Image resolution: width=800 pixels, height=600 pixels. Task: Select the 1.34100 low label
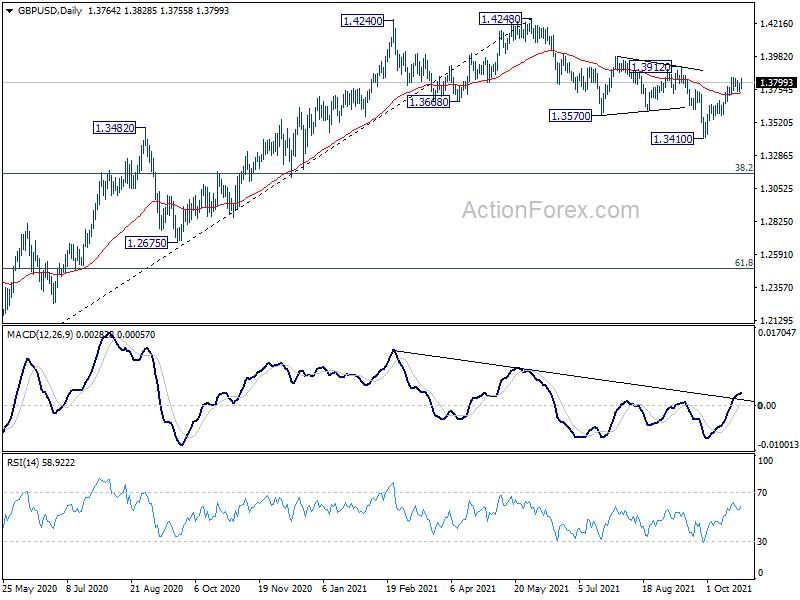click(672, 138)
